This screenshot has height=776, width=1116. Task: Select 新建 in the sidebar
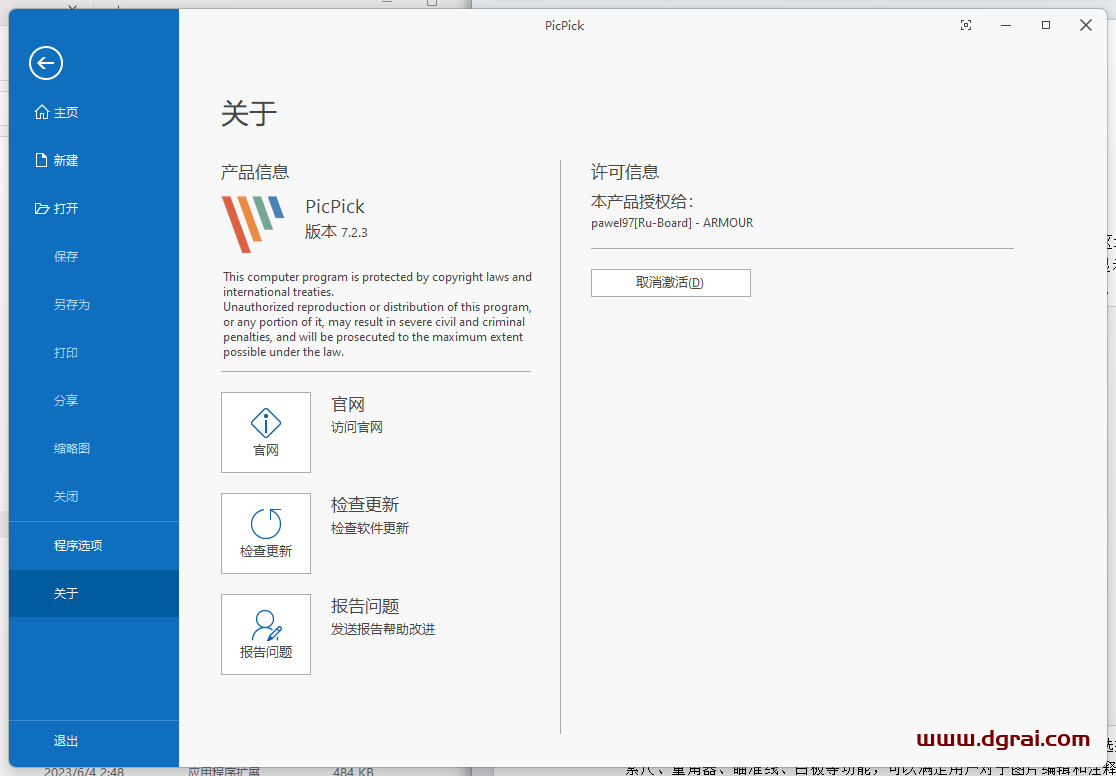click(93, 161)
